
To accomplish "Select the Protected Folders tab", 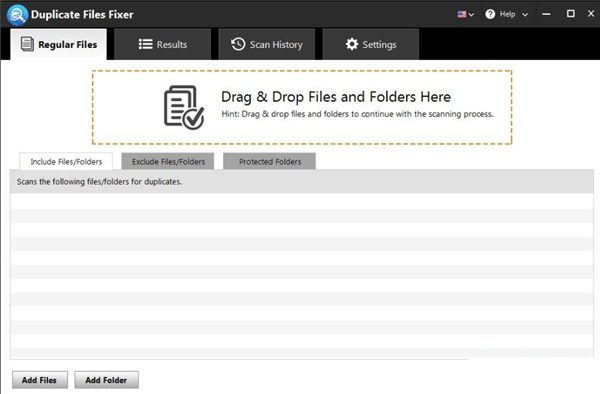I will (269, 161).
